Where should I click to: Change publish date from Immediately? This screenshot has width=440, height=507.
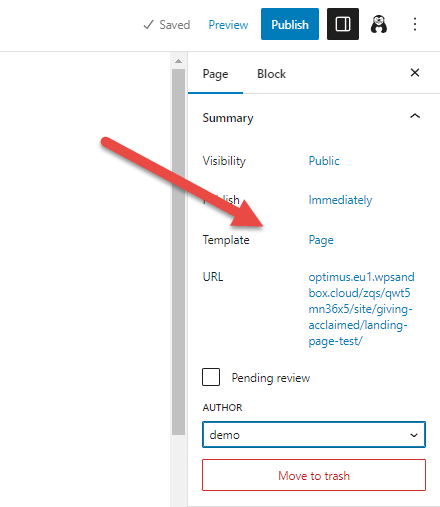pyautogui.click(x=340, y=200)
